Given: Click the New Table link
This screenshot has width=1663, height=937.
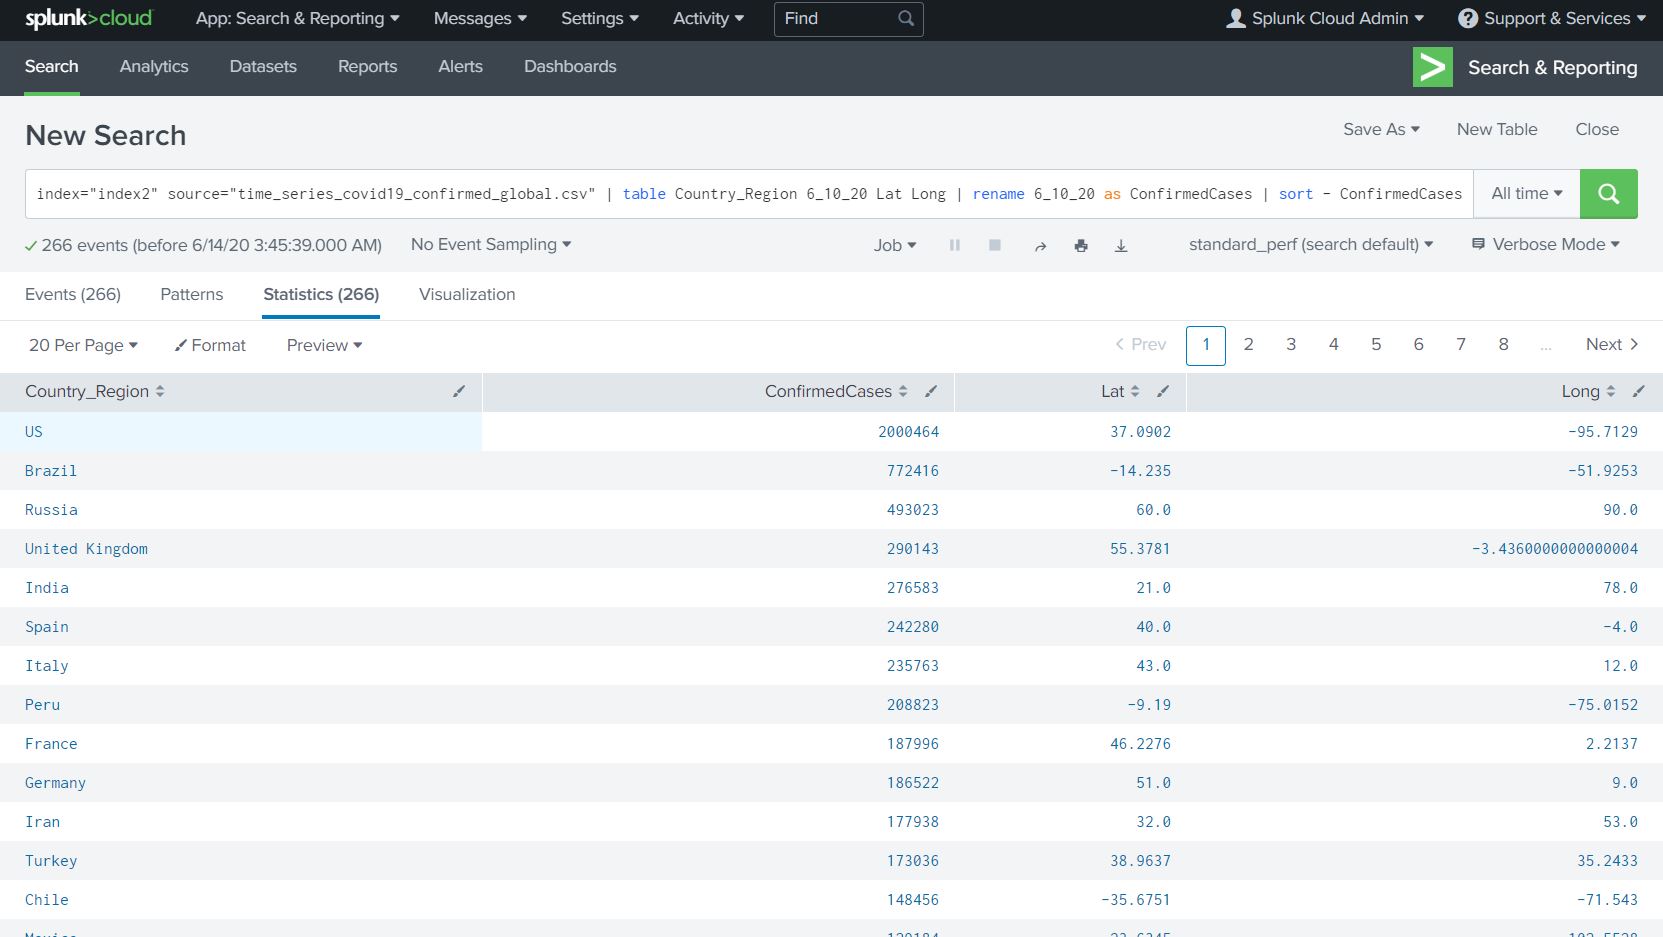Looking at the screenshot, I should (1496, 129).
